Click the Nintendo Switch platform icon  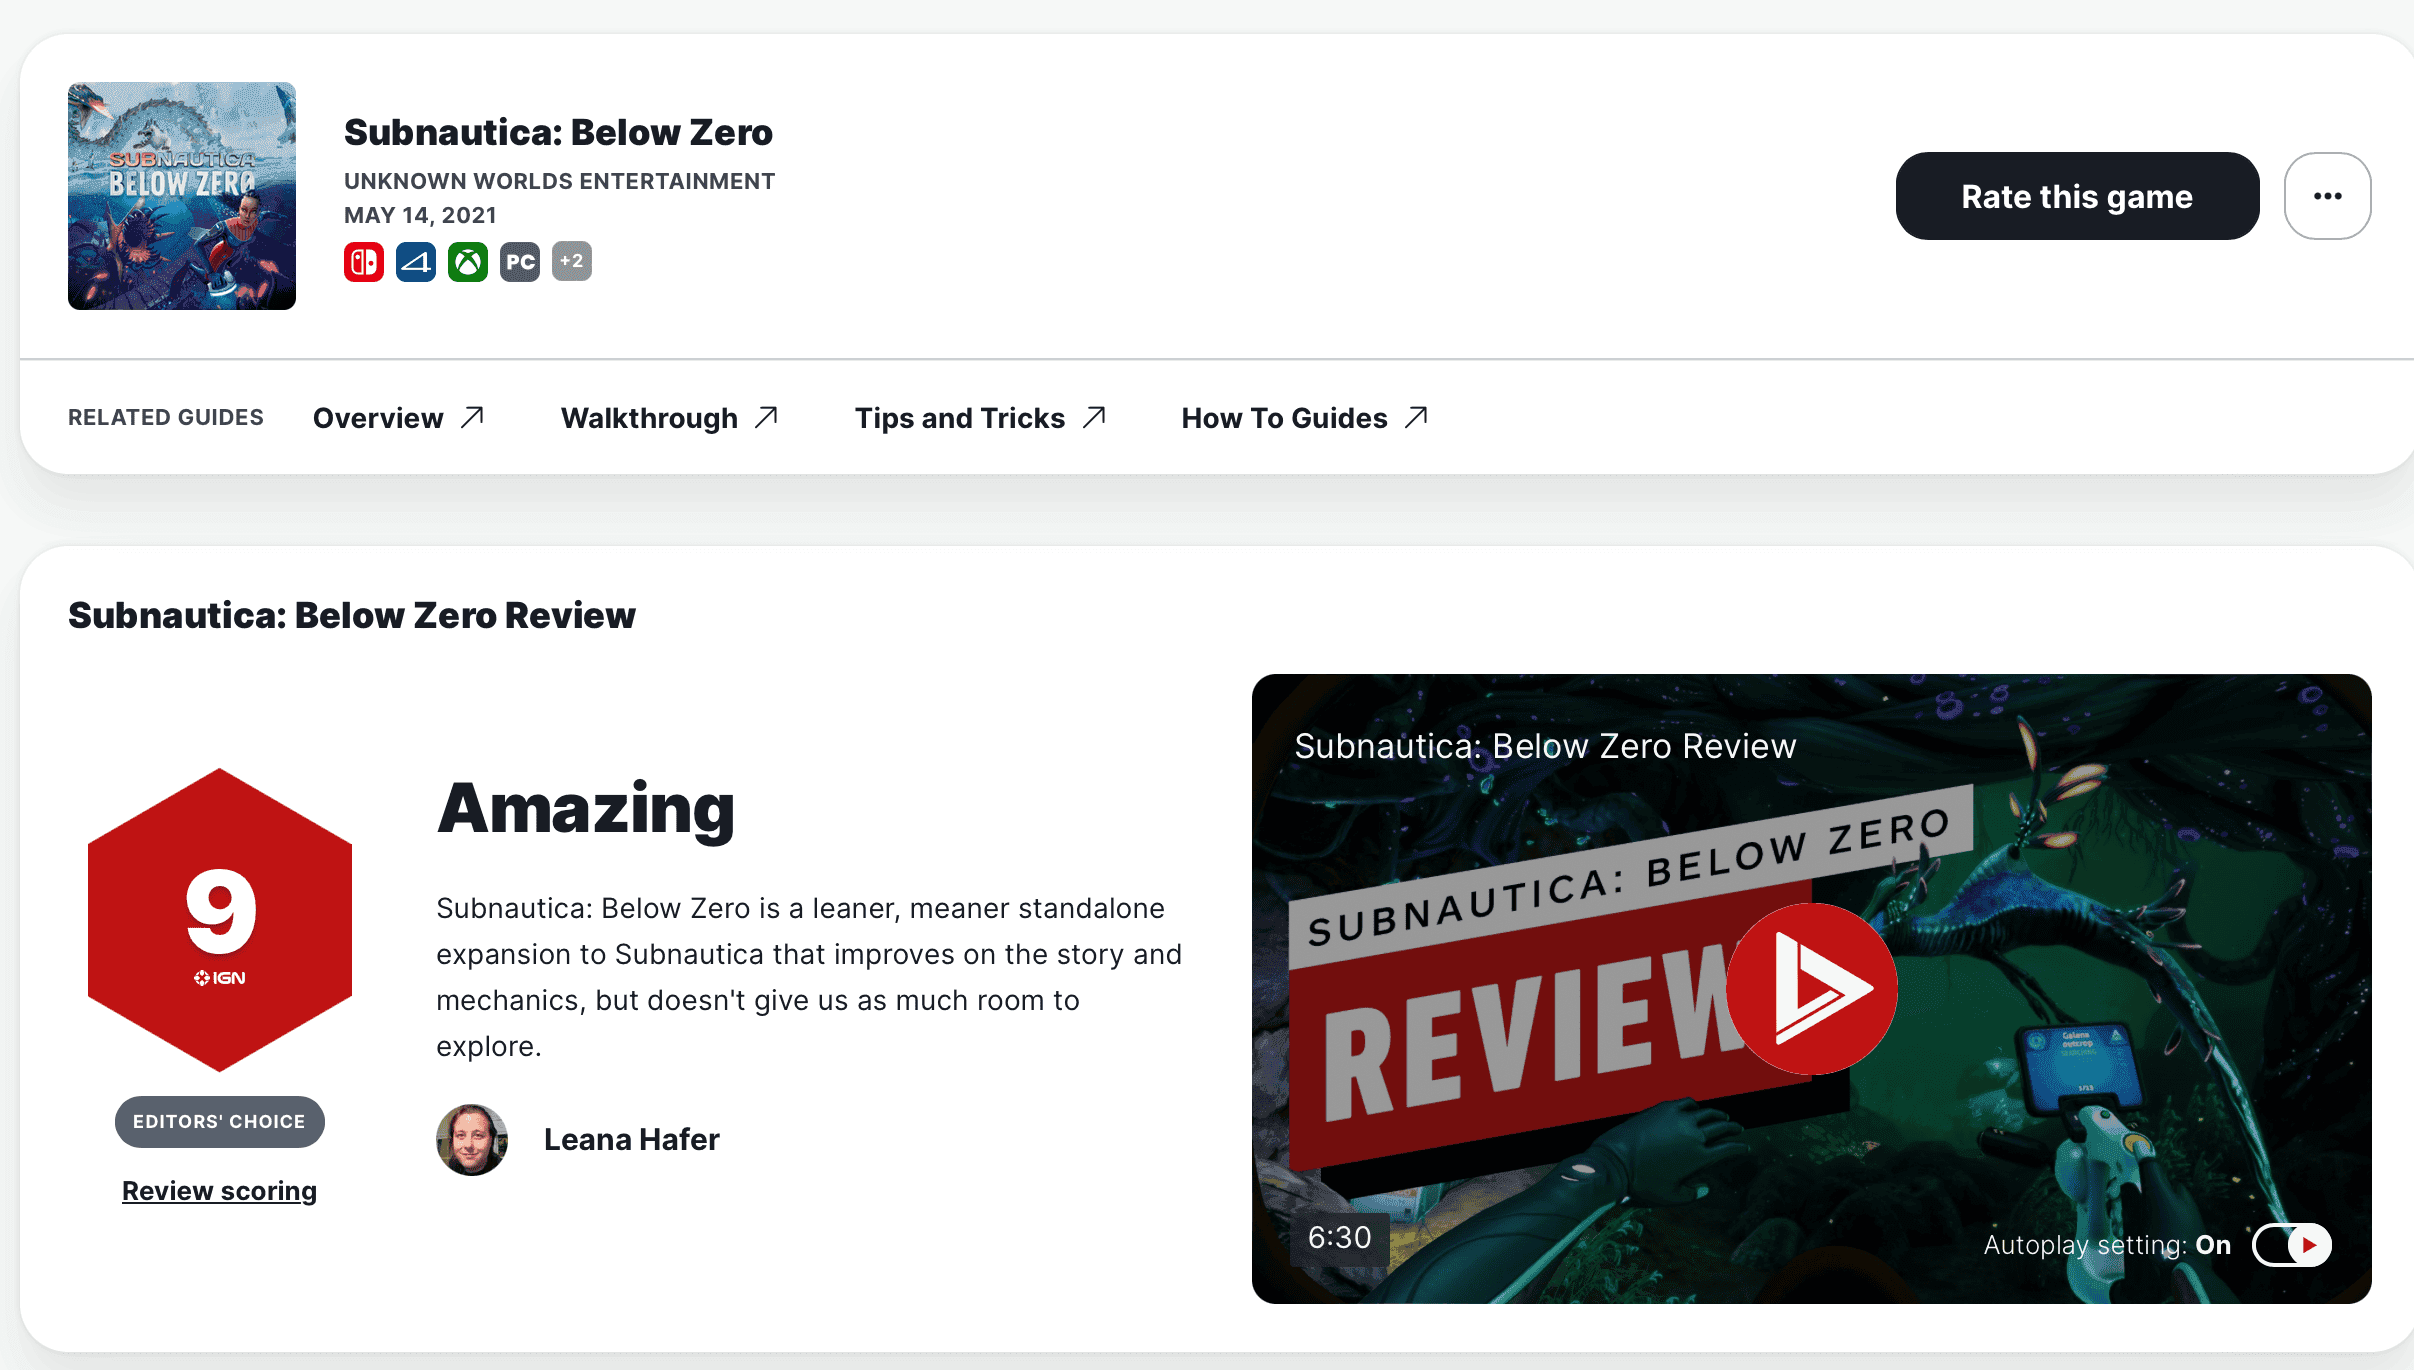364,262
